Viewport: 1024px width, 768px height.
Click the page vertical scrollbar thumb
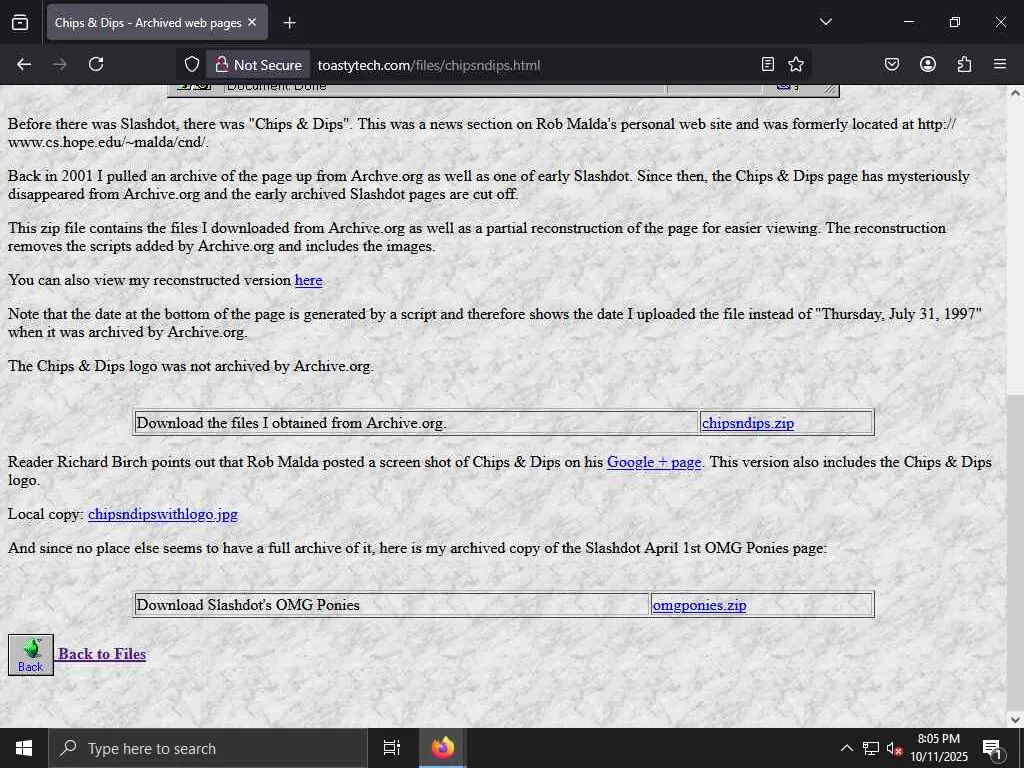1015,551
